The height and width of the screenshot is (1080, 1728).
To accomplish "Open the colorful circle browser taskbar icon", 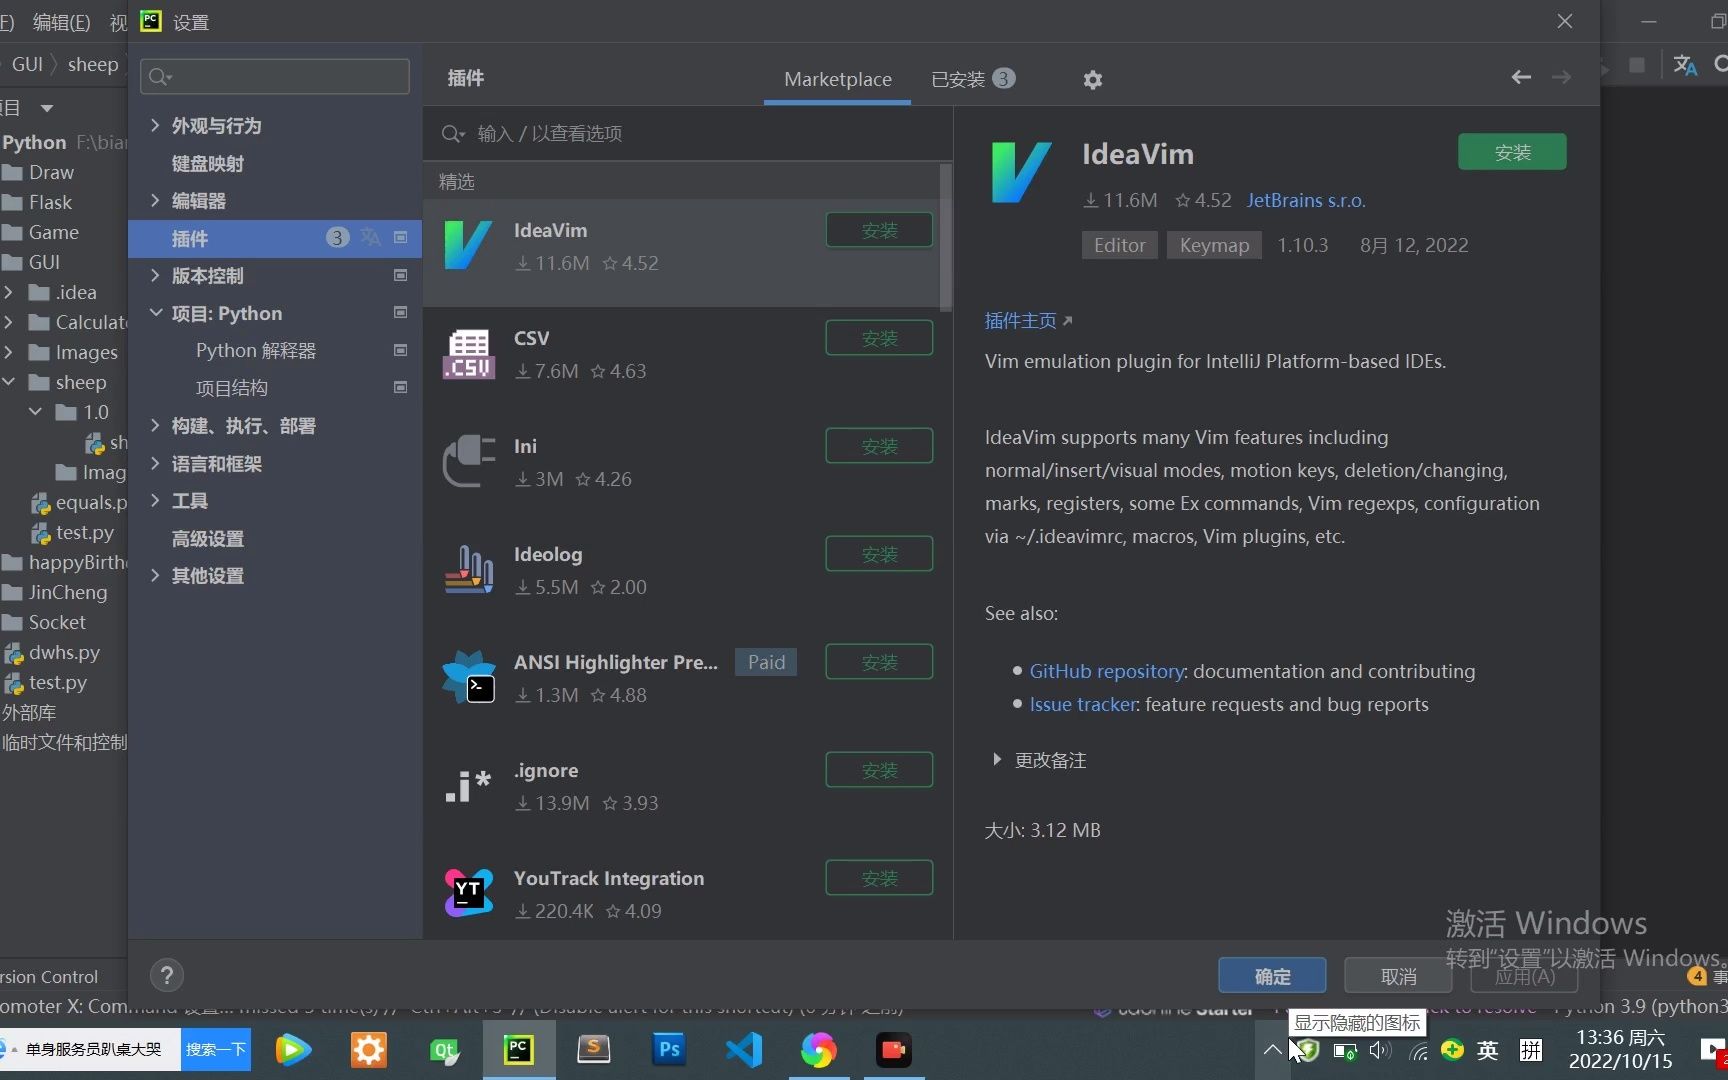I will [x=819, y=1050].
